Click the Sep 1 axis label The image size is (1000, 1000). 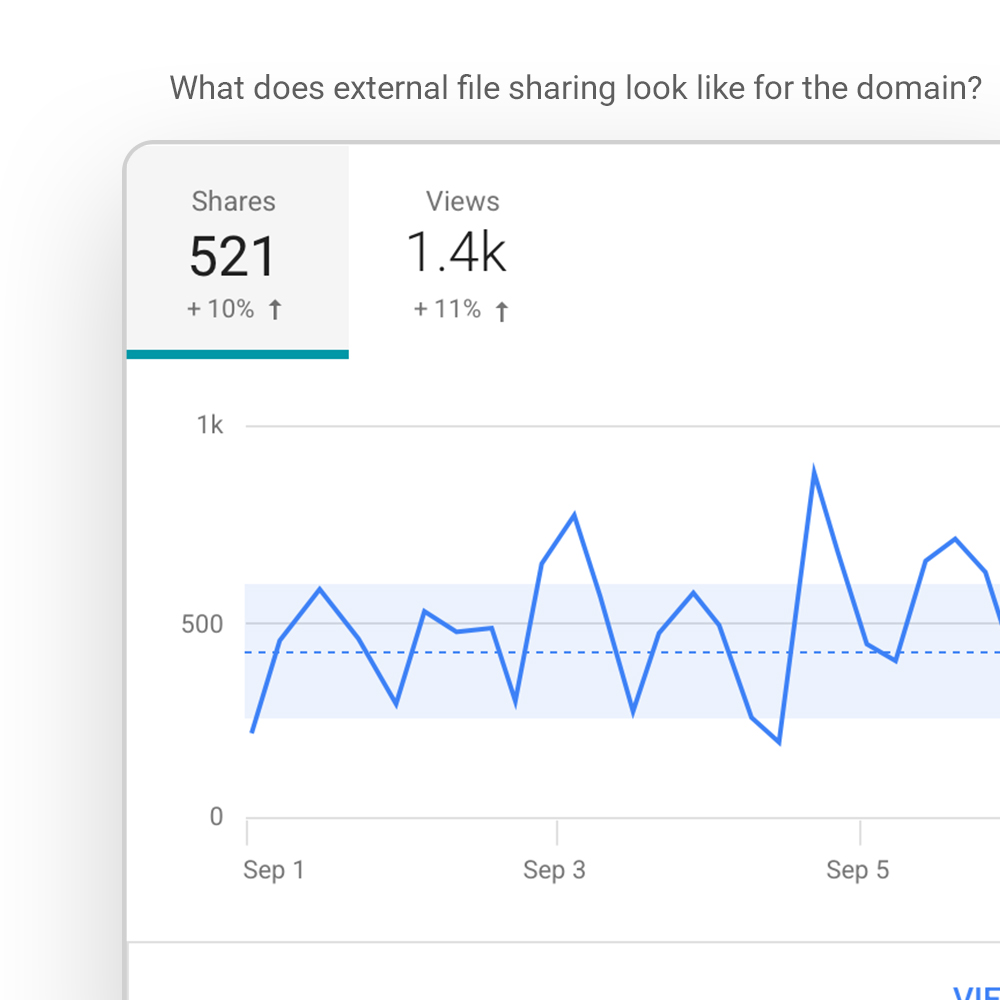click(x=274, y=870)
